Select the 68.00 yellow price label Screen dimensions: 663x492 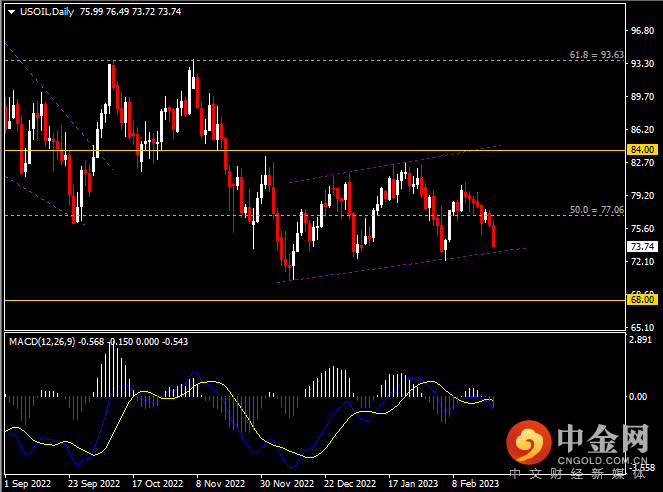(x=641, y=299)
